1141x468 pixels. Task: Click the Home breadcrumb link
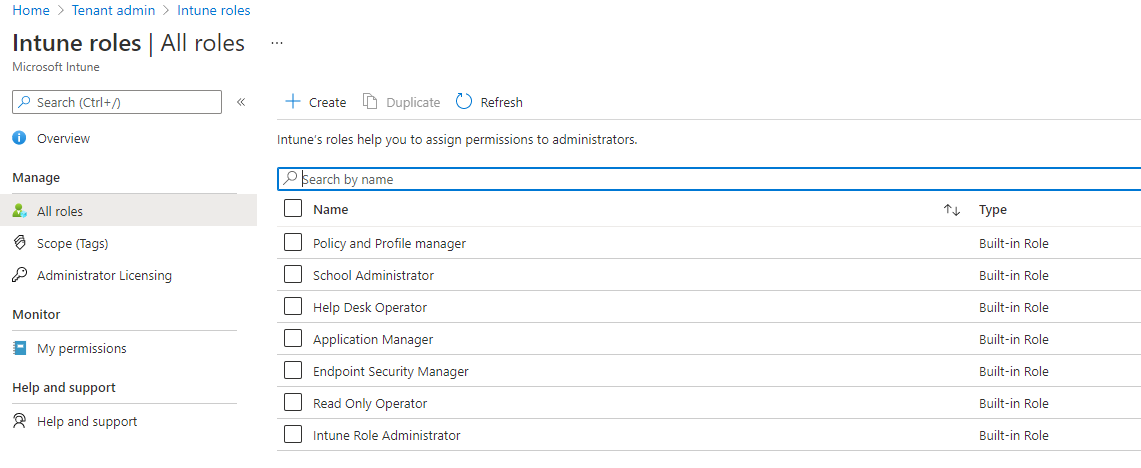click(31, 10)
